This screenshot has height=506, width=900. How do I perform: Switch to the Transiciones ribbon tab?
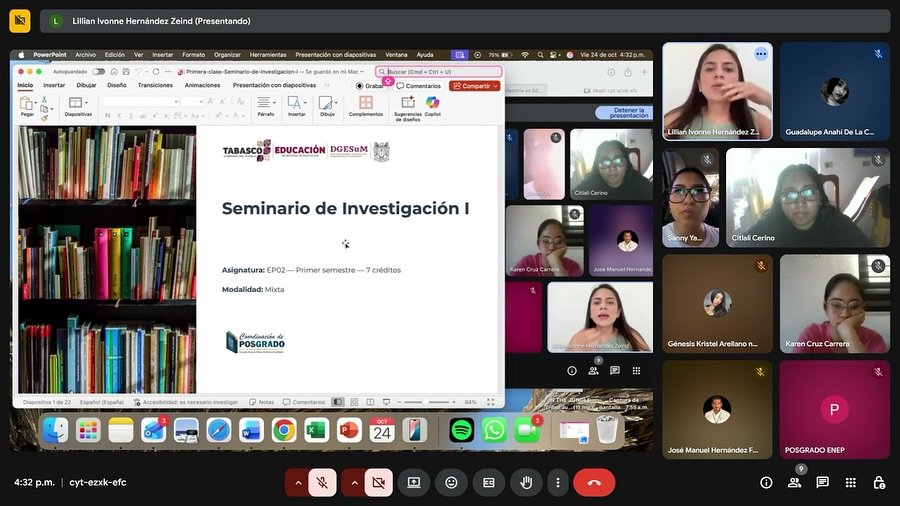[x=155, y=86]
